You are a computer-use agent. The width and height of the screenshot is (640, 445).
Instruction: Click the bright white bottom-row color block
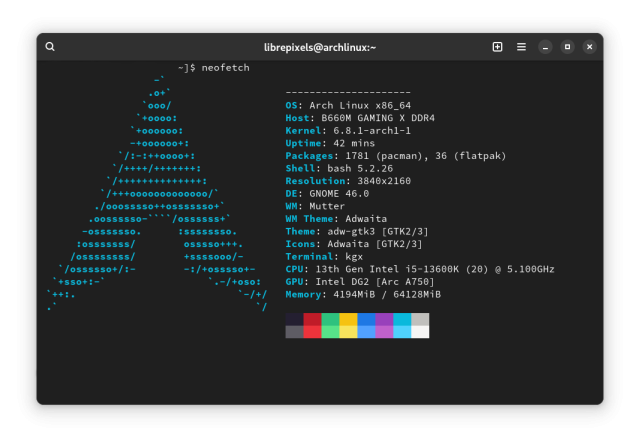click(420, 332)
